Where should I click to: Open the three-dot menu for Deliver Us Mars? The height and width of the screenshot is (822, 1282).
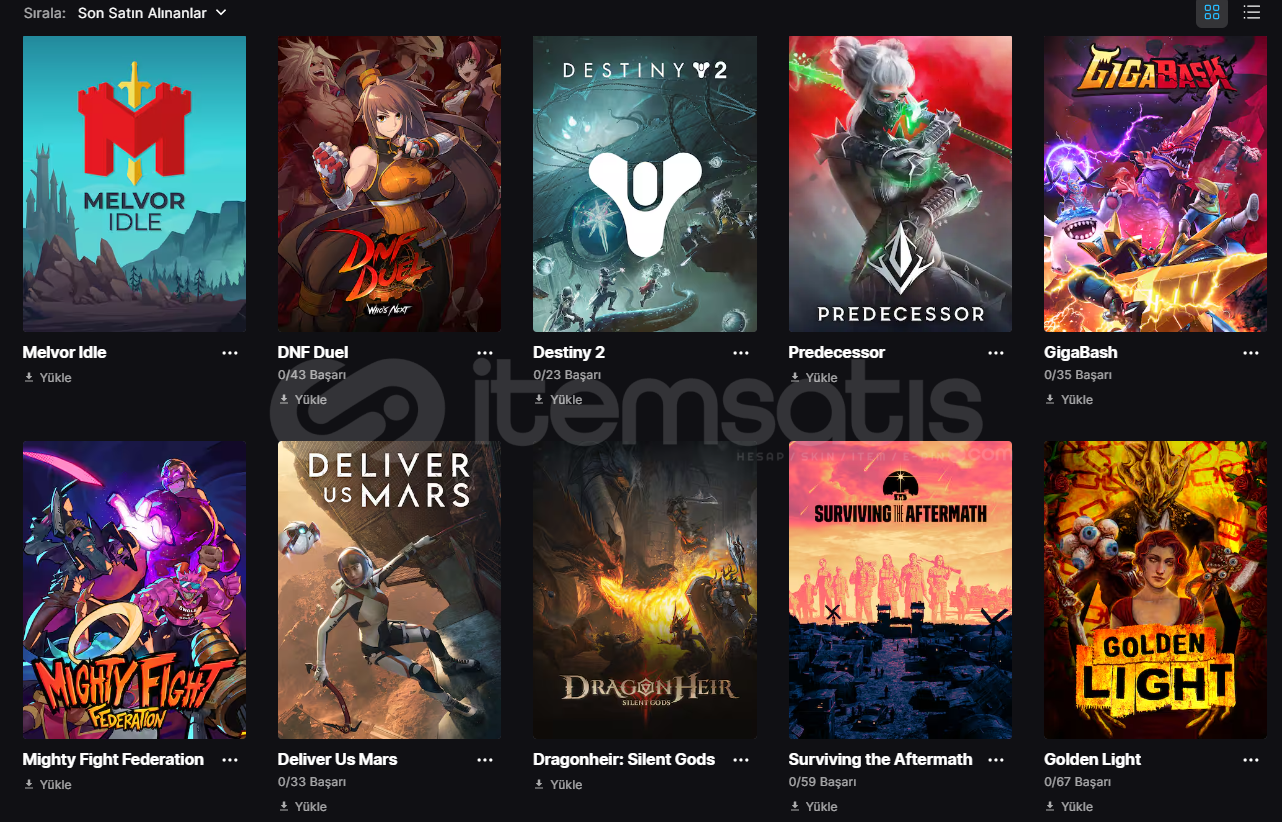(485, 760)
